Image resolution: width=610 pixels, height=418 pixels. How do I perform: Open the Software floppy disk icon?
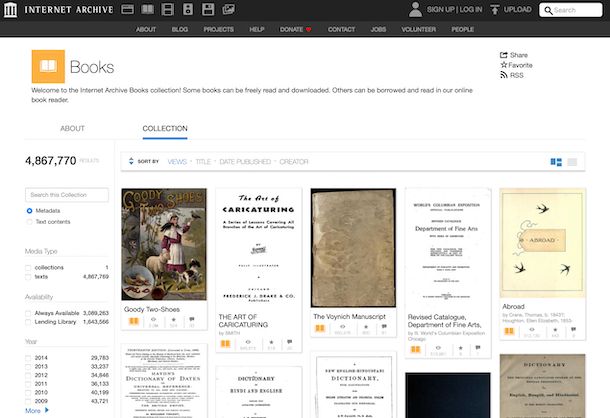208,9
